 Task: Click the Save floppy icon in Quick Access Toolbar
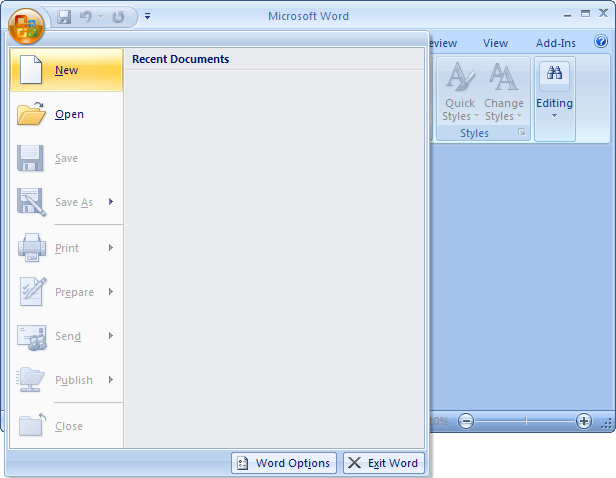pos(64,16)
